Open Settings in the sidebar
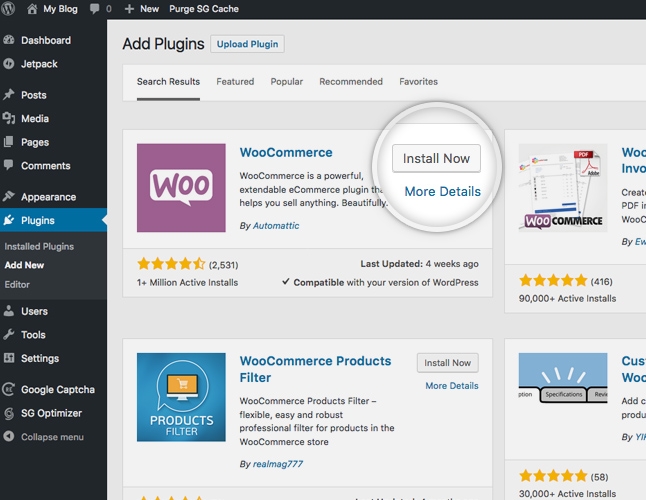 point(40,359)
